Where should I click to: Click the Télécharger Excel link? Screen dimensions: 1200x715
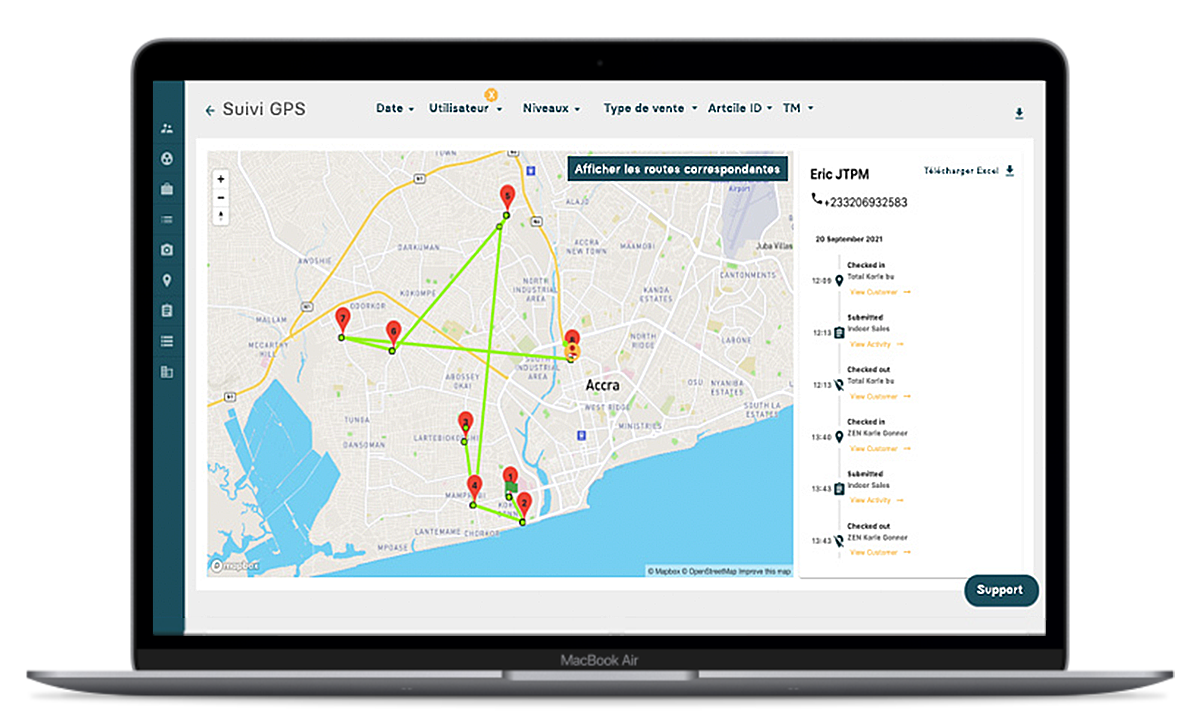coord(961,171)
